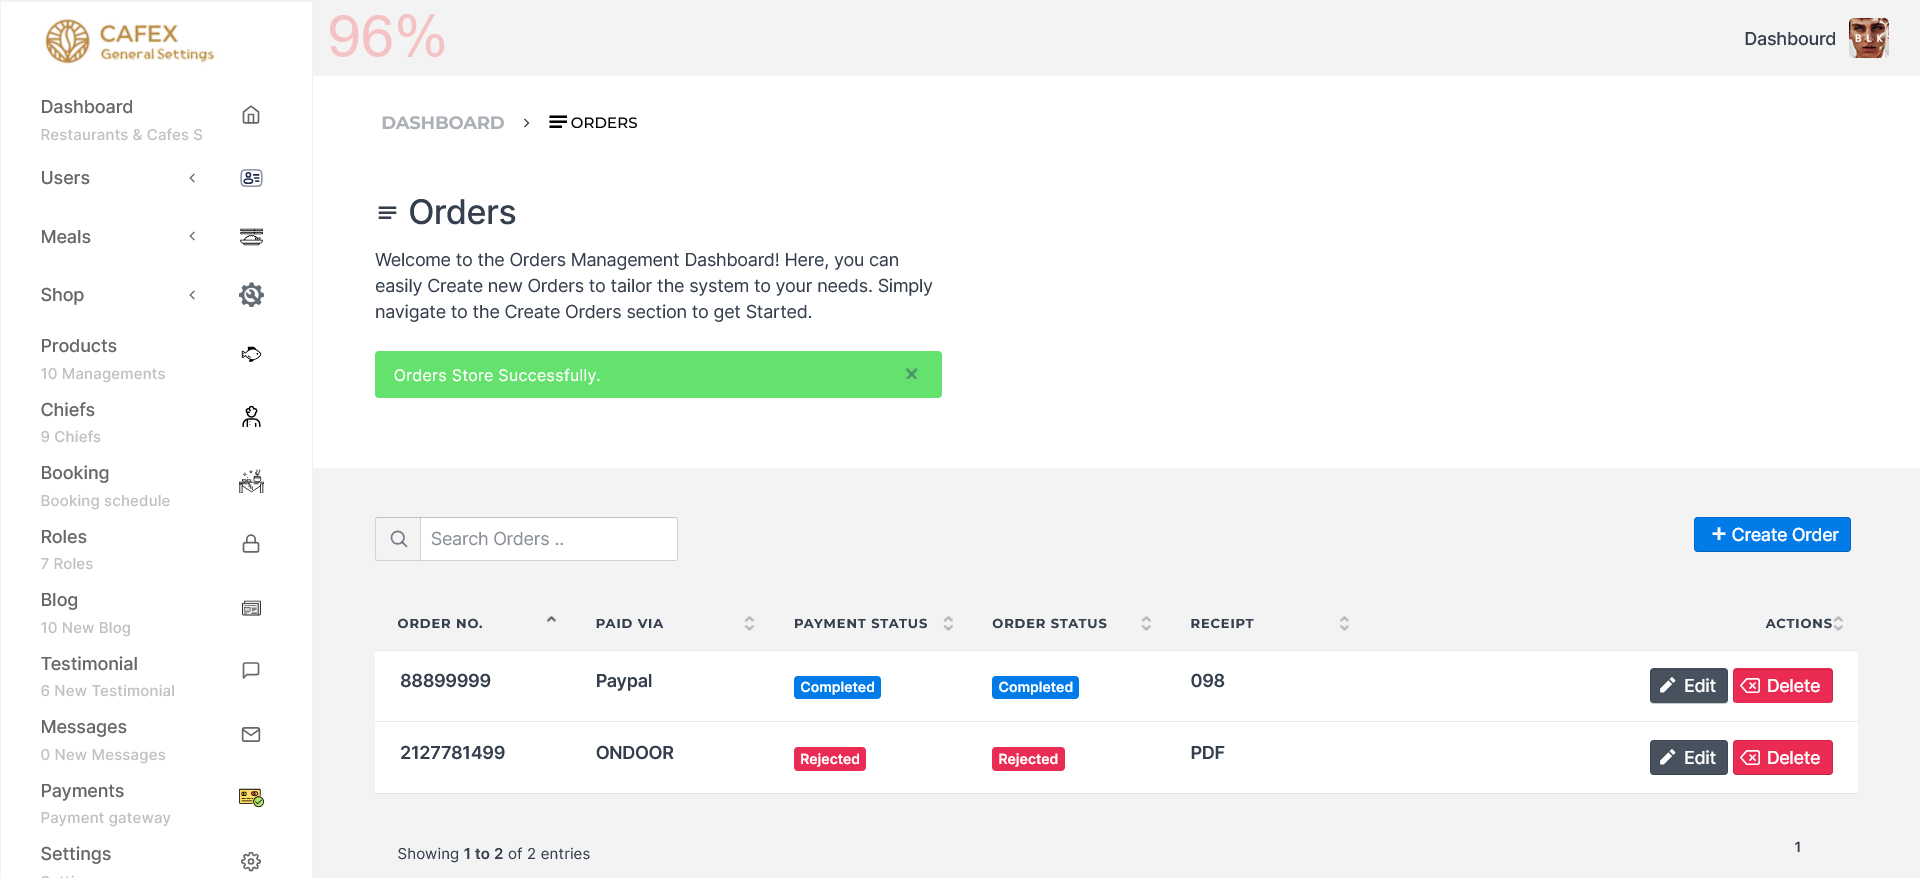Toggle sorting on Paid Via column

click(749, 623)
